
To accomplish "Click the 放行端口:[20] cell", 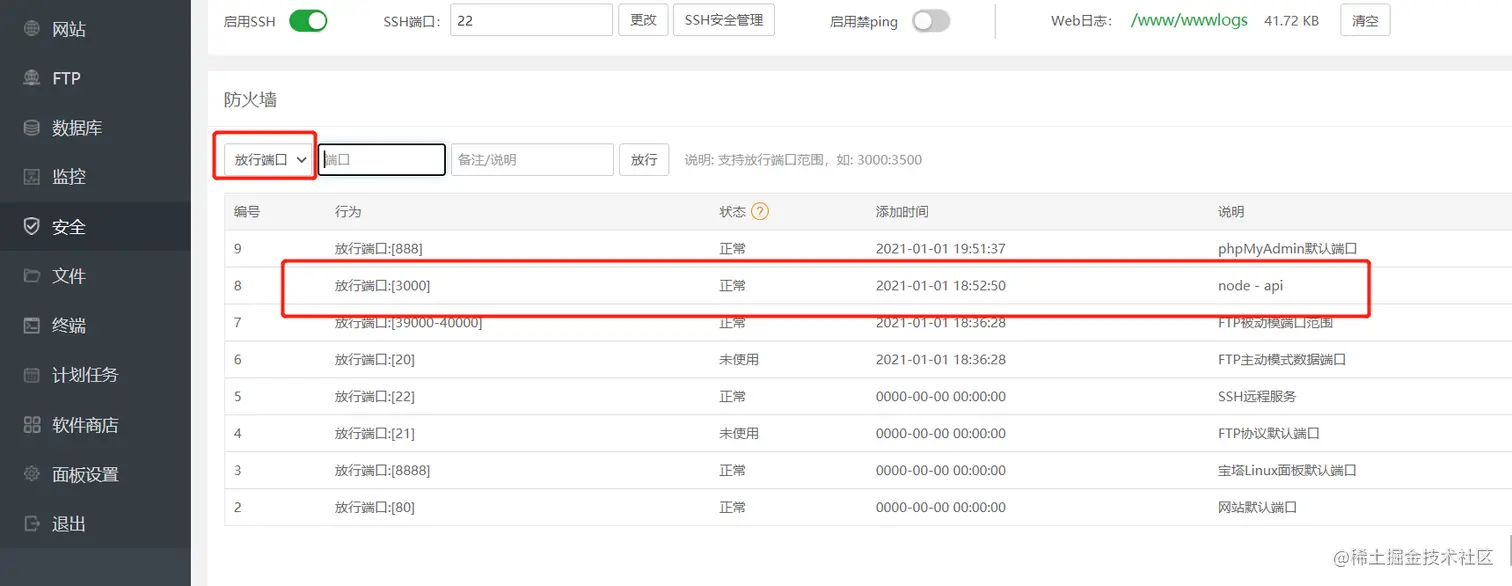I will tap(375, 359).
